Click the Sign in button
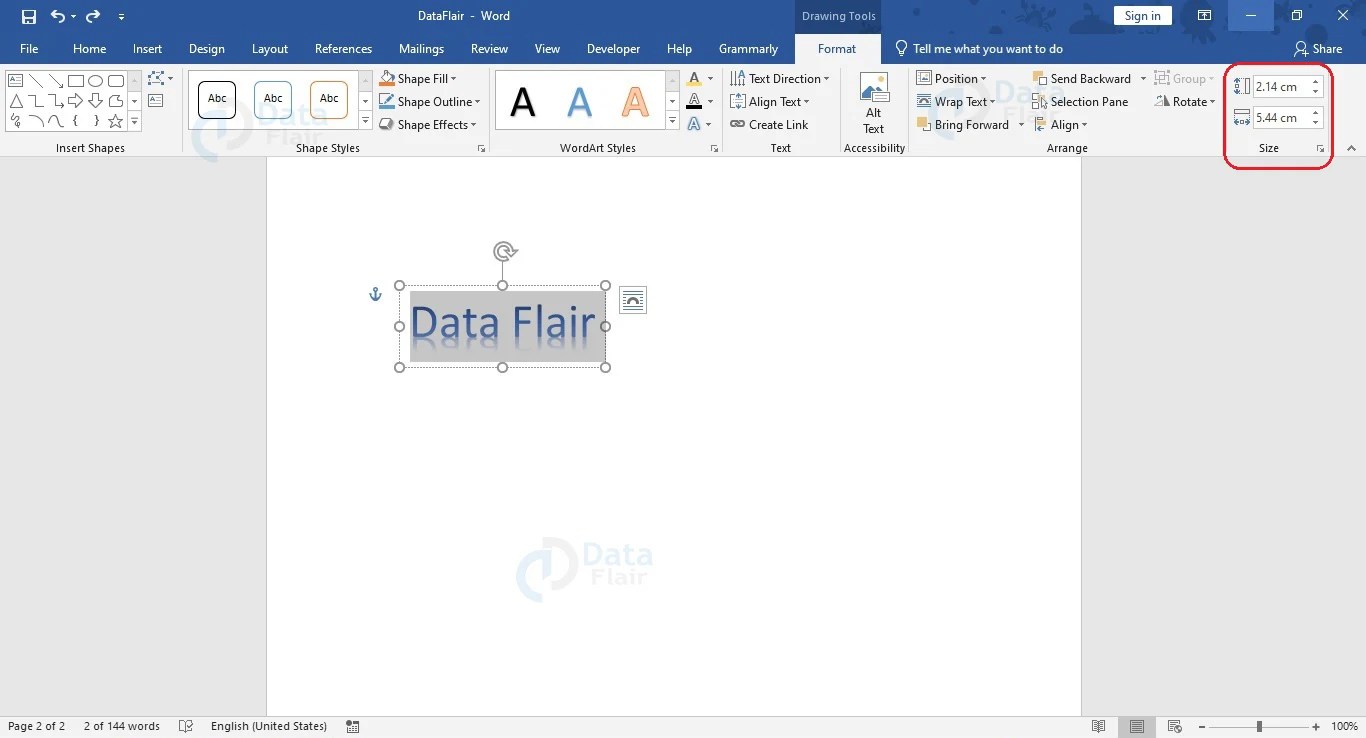This screenshot has width=1366, height=738. pyautogui.click(x=1142, y=15)
